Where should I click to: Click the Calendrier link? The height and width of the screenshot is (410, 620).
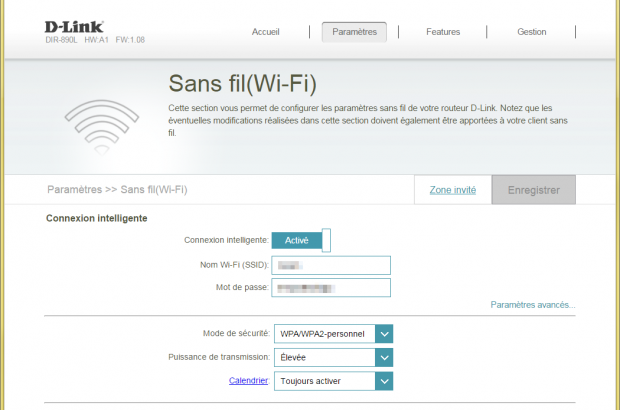[248, 381]
